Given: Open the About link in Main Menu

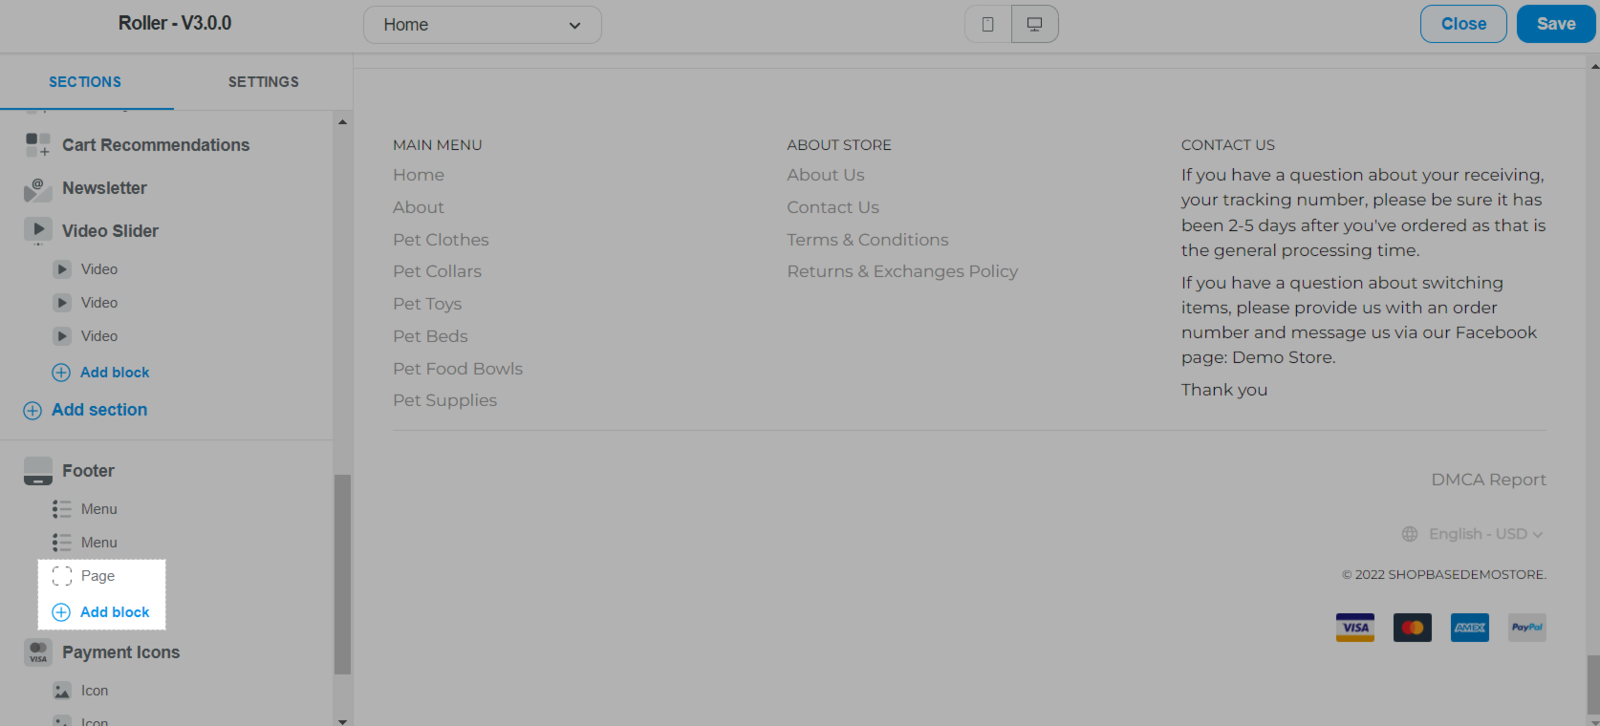Looking at the screenshot, I should point(418,207).
